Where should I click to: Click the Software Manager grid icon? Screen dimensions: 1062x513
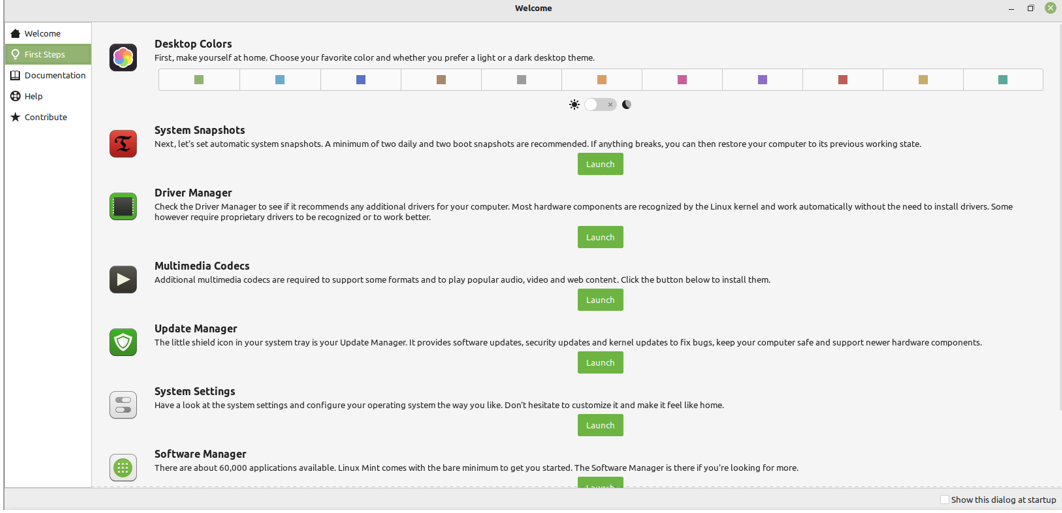[x=123, y=468]
